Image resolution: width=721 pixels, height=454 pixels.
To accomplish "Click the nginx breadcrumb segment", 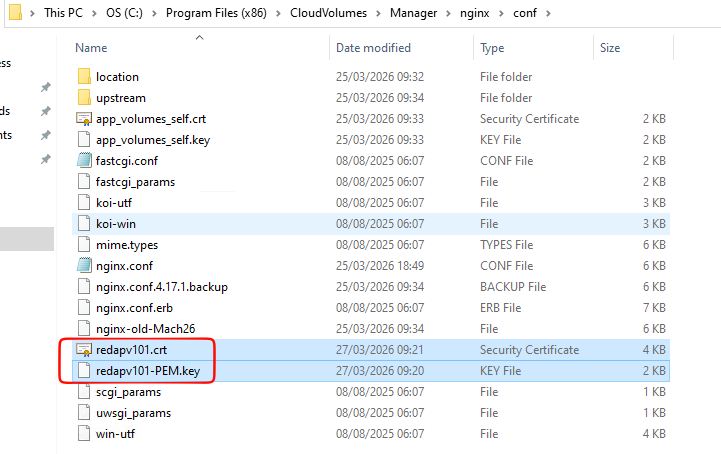I will coord(475,13).
